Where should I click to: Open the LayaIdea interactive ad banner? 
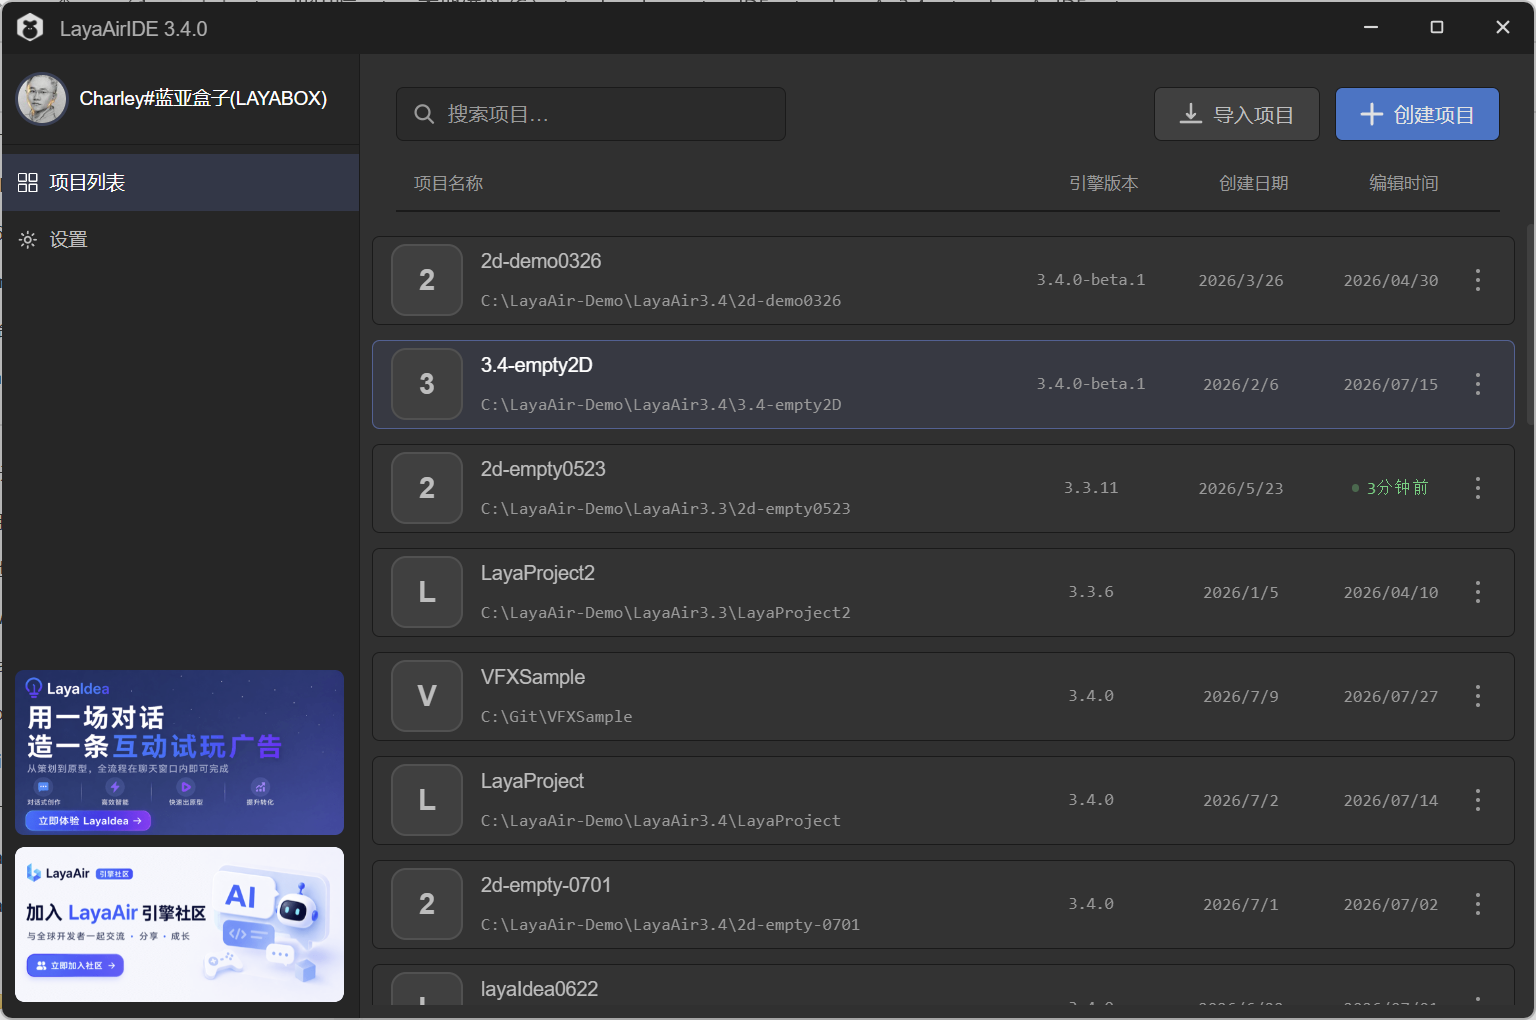[x=180, y=752]
